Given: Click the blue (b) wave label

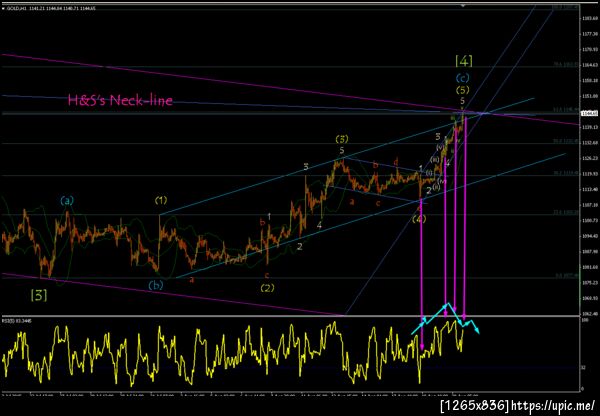Looking at the screenshot, I should point(156,285).
